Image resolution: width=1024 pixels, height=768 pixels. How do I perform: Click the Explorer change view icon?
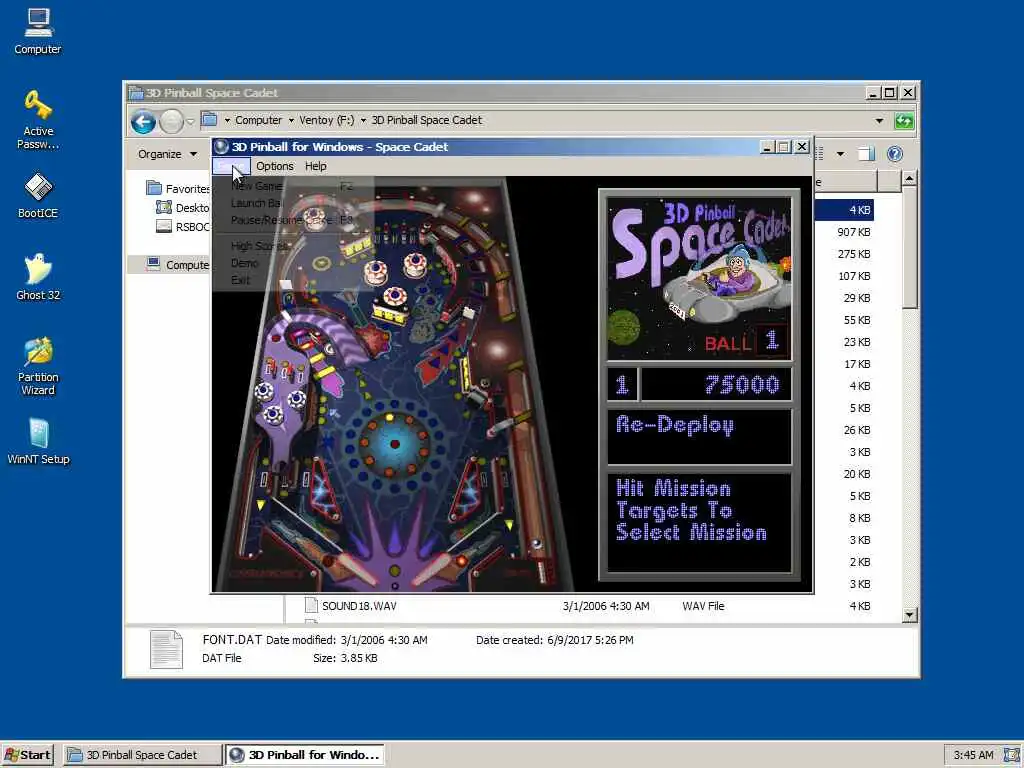click(819, 154)
